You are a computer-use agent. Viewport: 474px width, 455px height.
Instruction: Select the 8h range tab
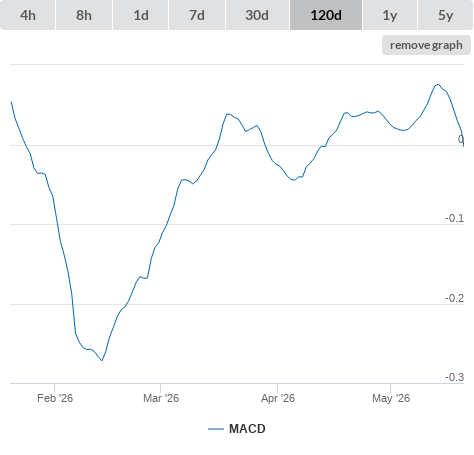tap(84, 15)
